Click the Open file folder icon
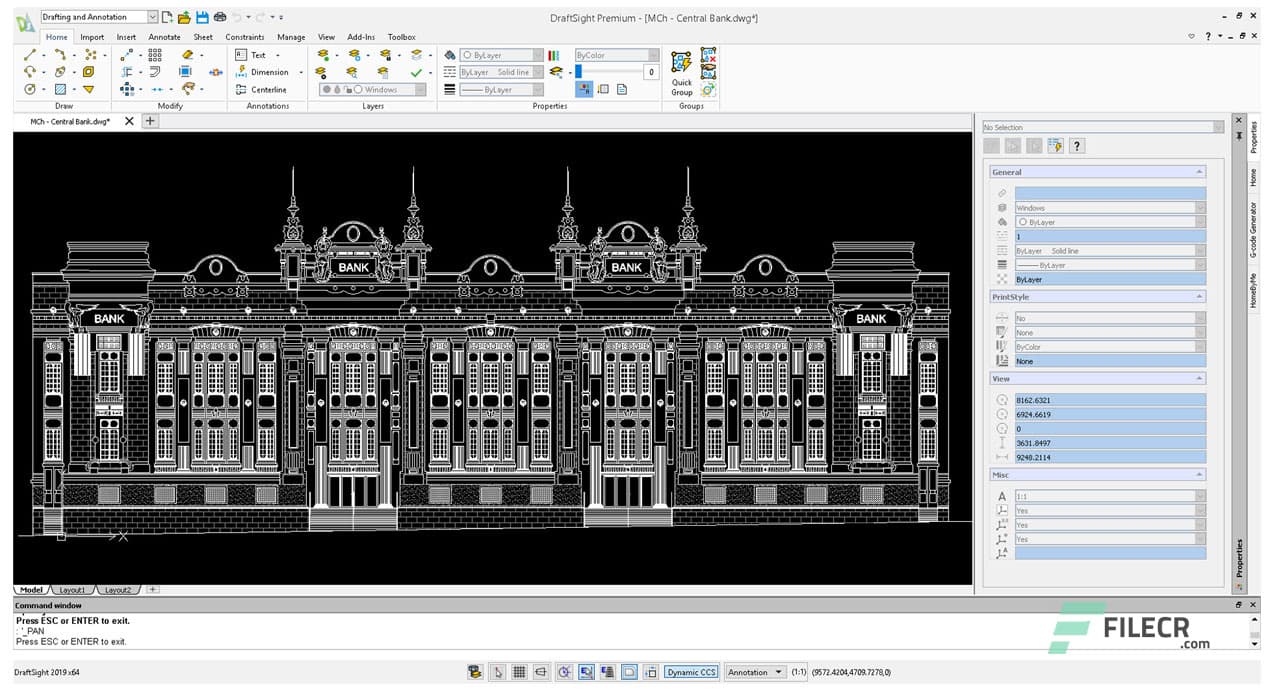 point(184,17)
